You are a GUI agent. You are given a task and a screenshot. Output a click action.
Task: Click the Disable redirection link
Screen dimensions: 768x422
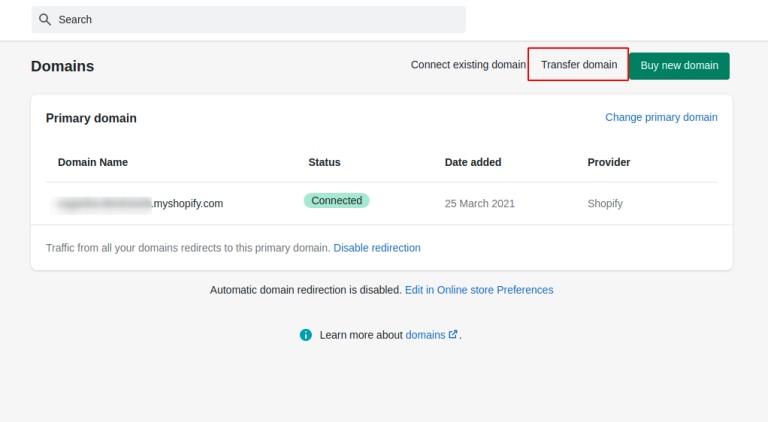(377, 248)
